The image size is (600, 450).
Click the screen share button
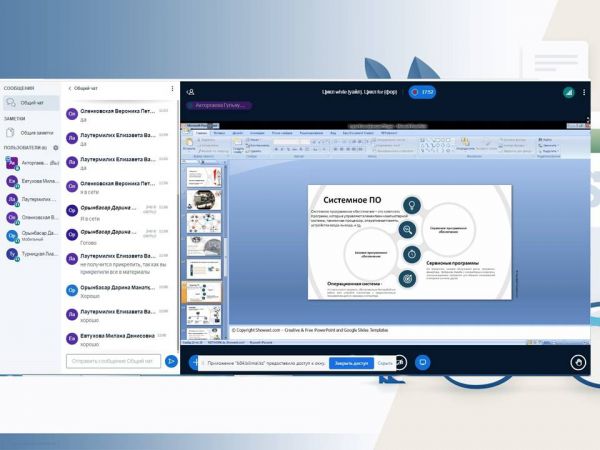pos(423,362)
